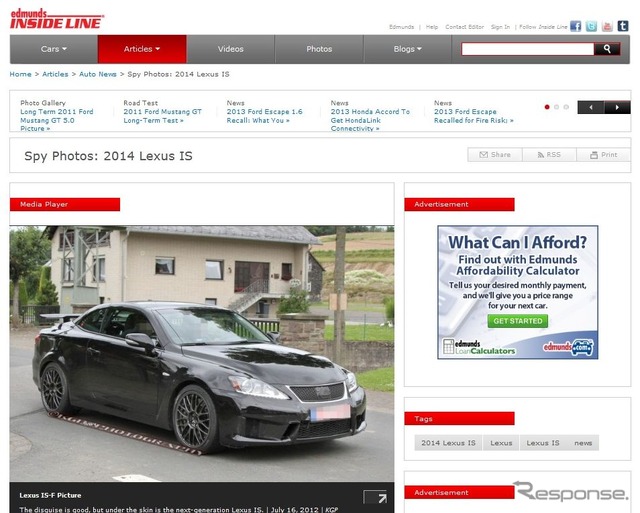
Task: Select the third carousel page dot
Action: 566,107
